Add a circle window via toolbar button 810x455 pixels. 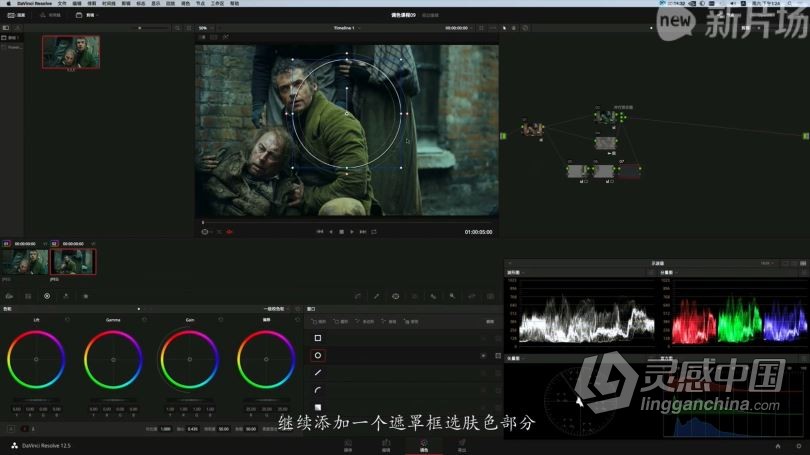point(341,322)
